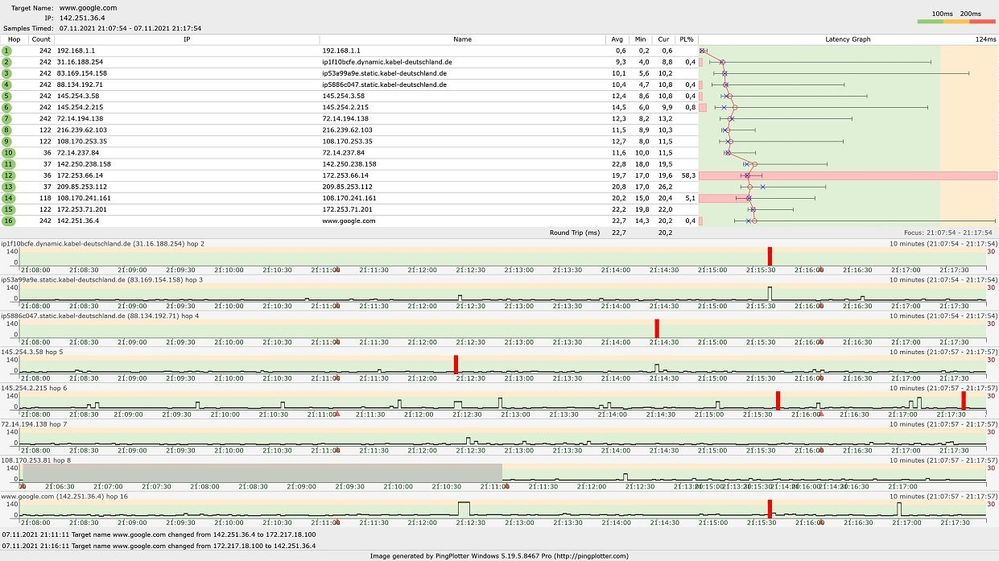Select IP cell 209.85.253.112
Viewport: 999px width, 561px height.
(x=82, y=187)
